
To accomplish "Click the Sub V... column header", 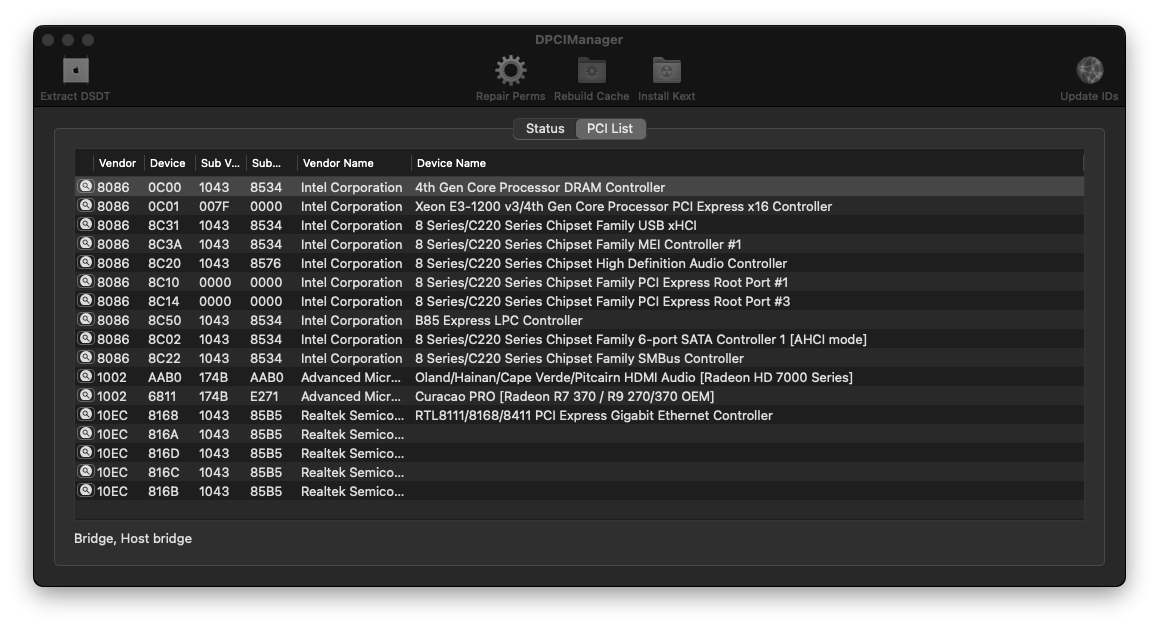I will point(220,163).
